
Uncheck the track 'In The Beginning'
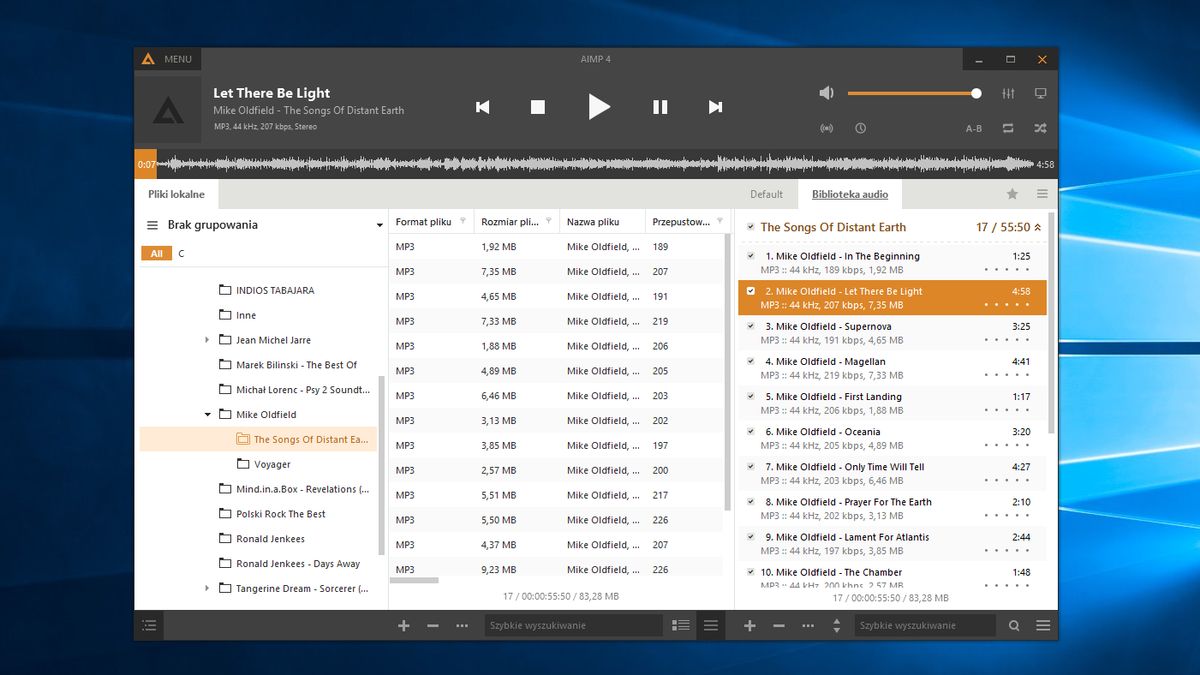coord(751,256)
